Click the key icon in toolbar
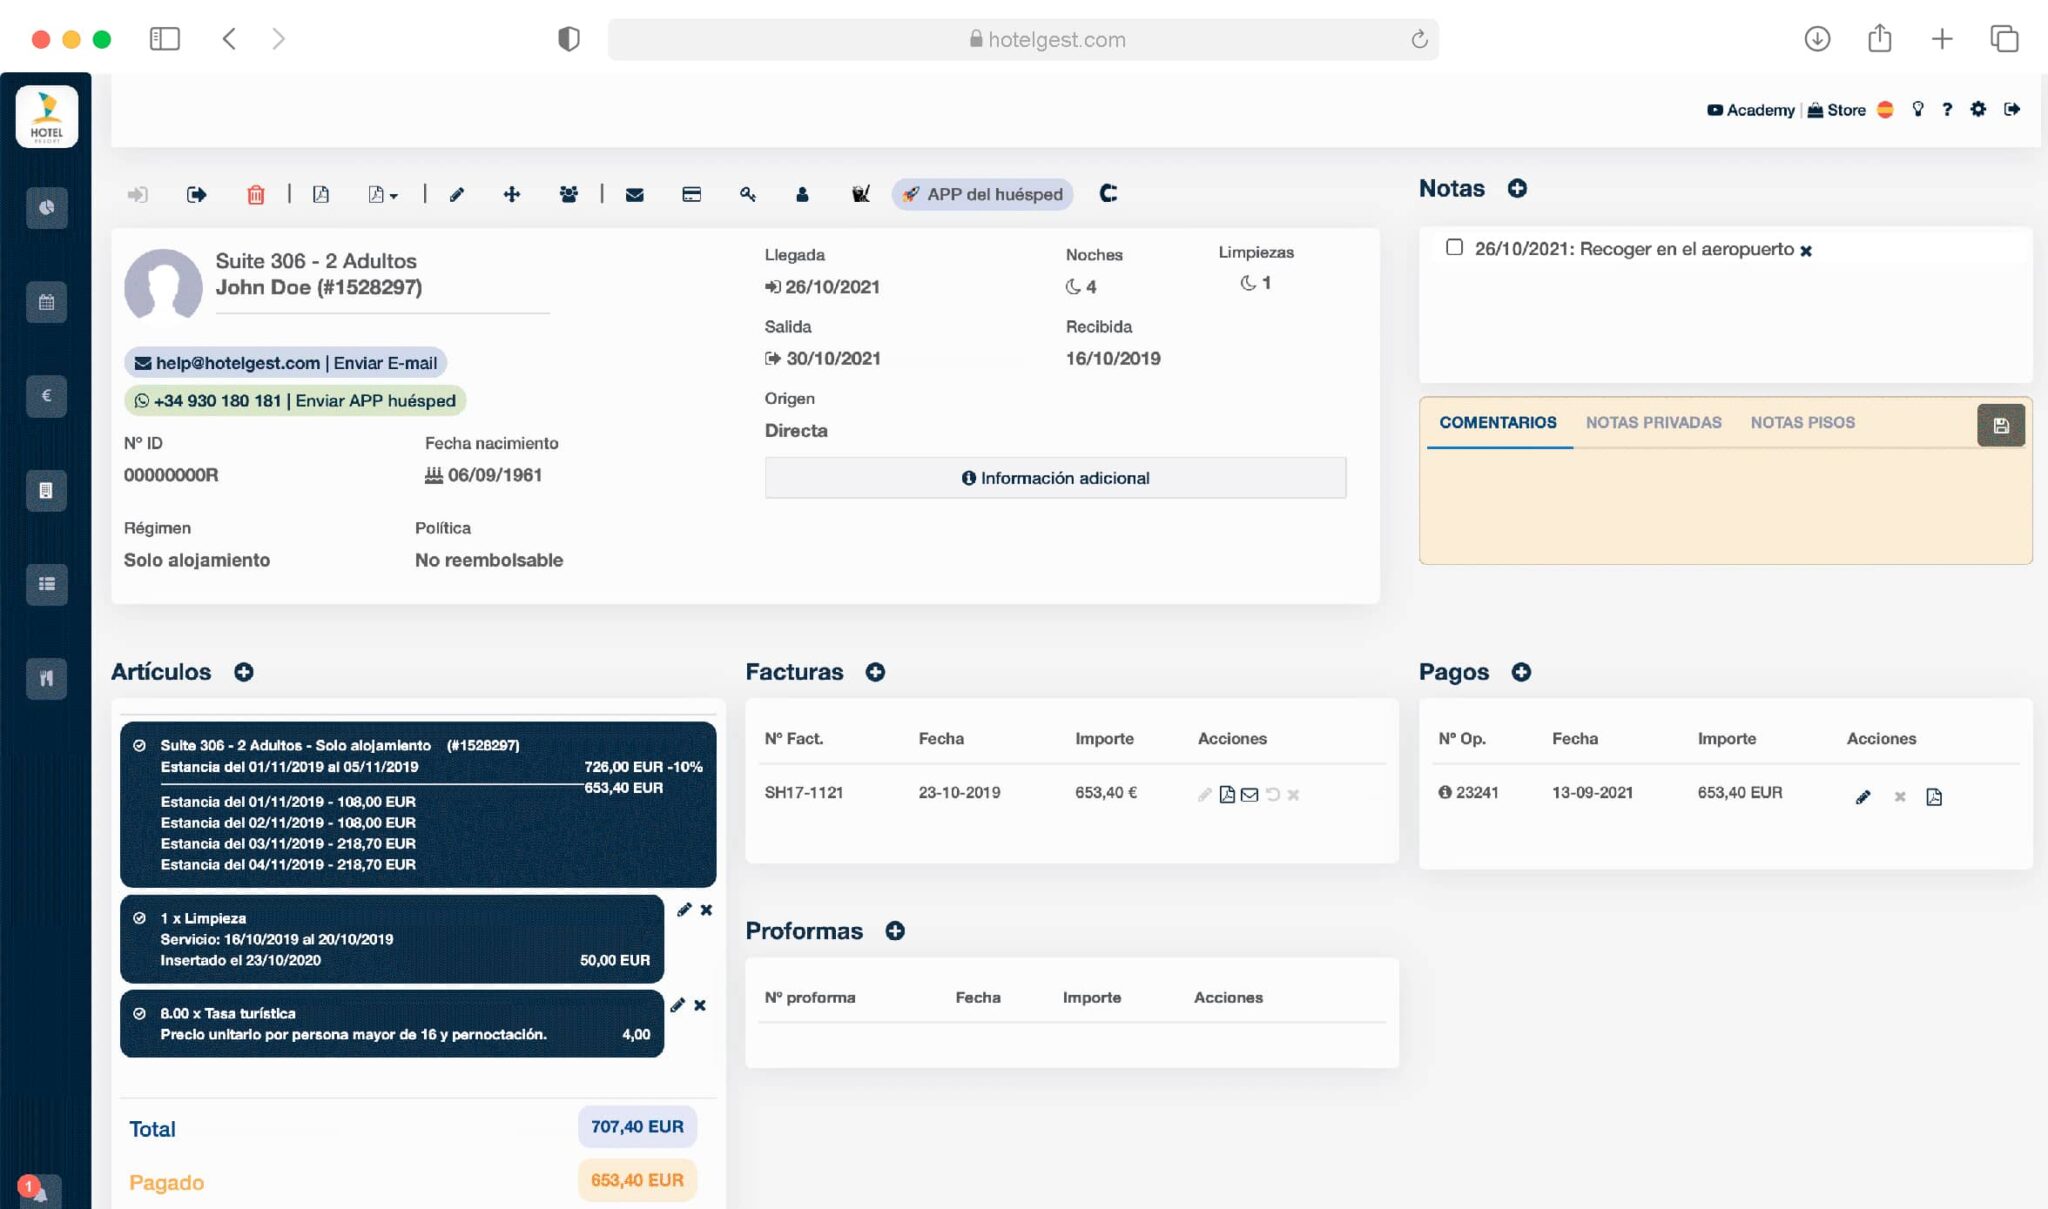The height and width of the screenshot is (1209, 2048). (748, 194)
